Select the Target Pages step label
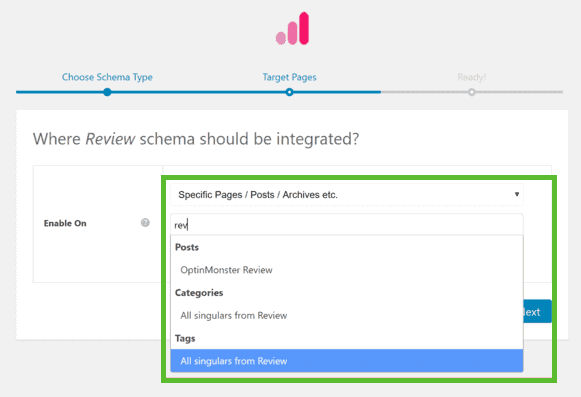 pos(289,77)
